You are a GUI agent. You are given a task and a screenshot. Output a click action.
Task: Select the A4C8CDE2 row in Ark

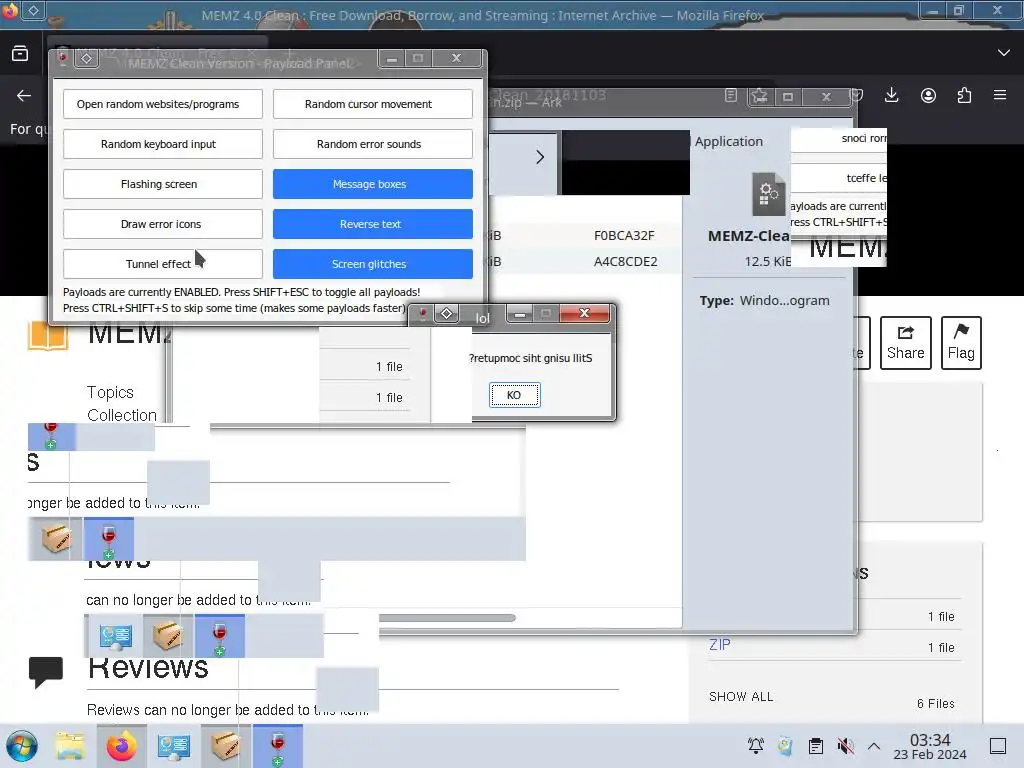(584, 262)
